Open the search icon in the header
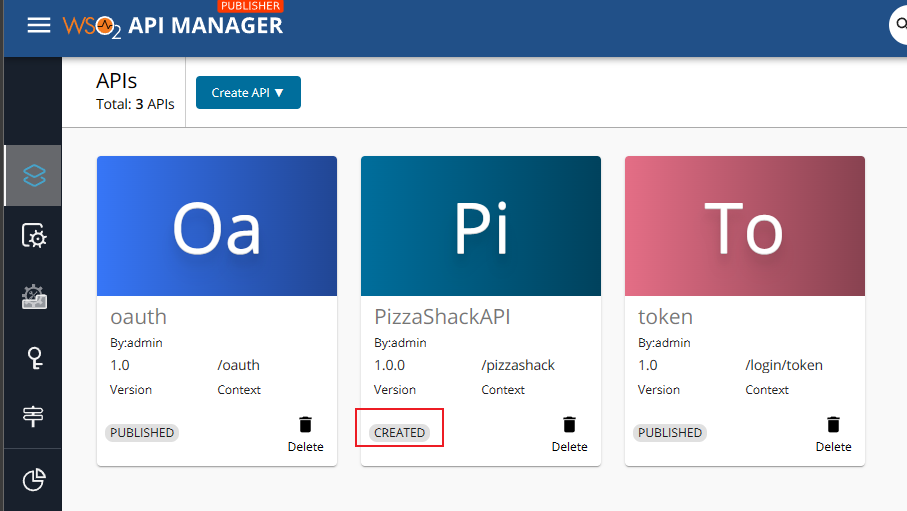 [900, 24]
